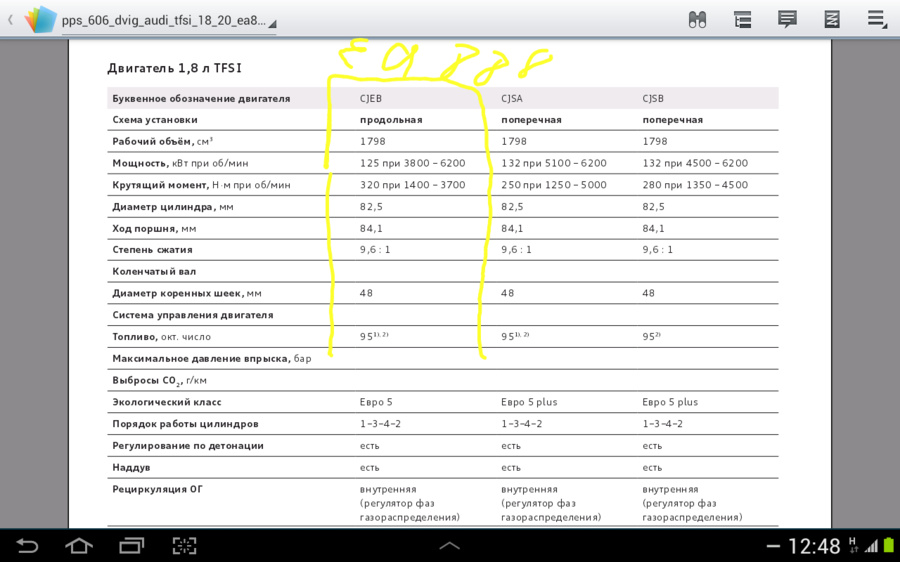
Task: Select '1-3-4-2' in the CJSA column
Action: click(x=522, y=424)
